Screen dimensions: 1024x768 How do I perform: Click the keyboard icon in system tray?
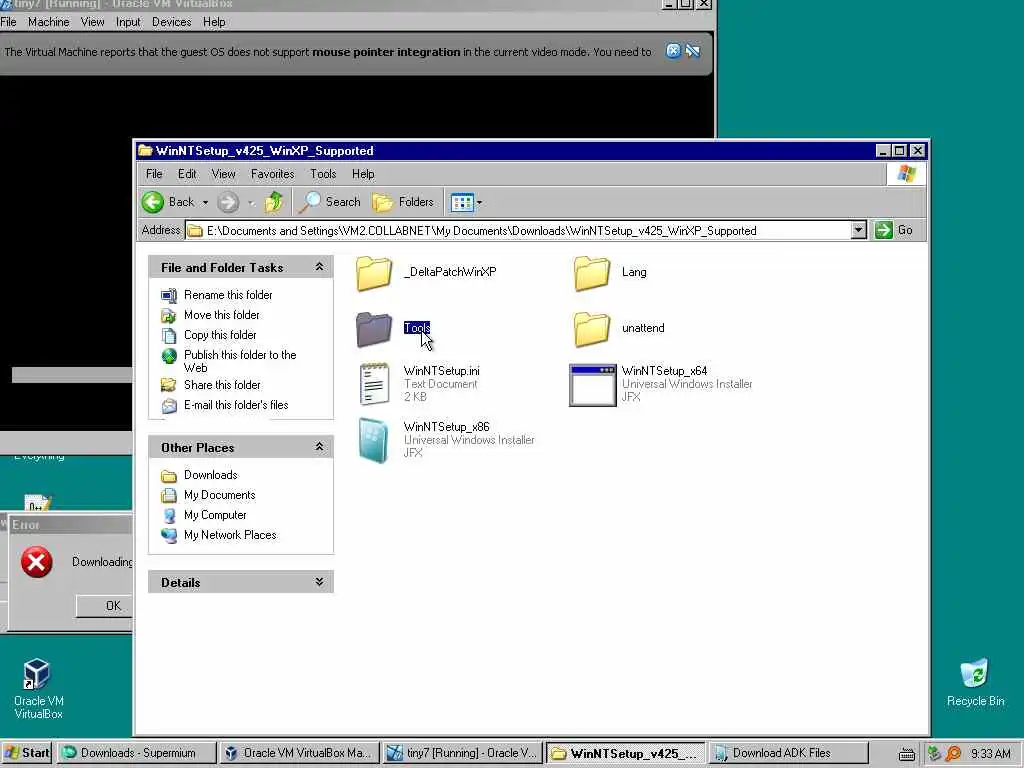click(x=906, y=754)
